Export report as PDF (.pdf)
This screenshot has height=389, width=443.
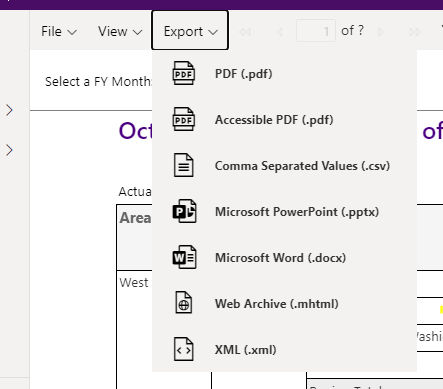[284, 73]
